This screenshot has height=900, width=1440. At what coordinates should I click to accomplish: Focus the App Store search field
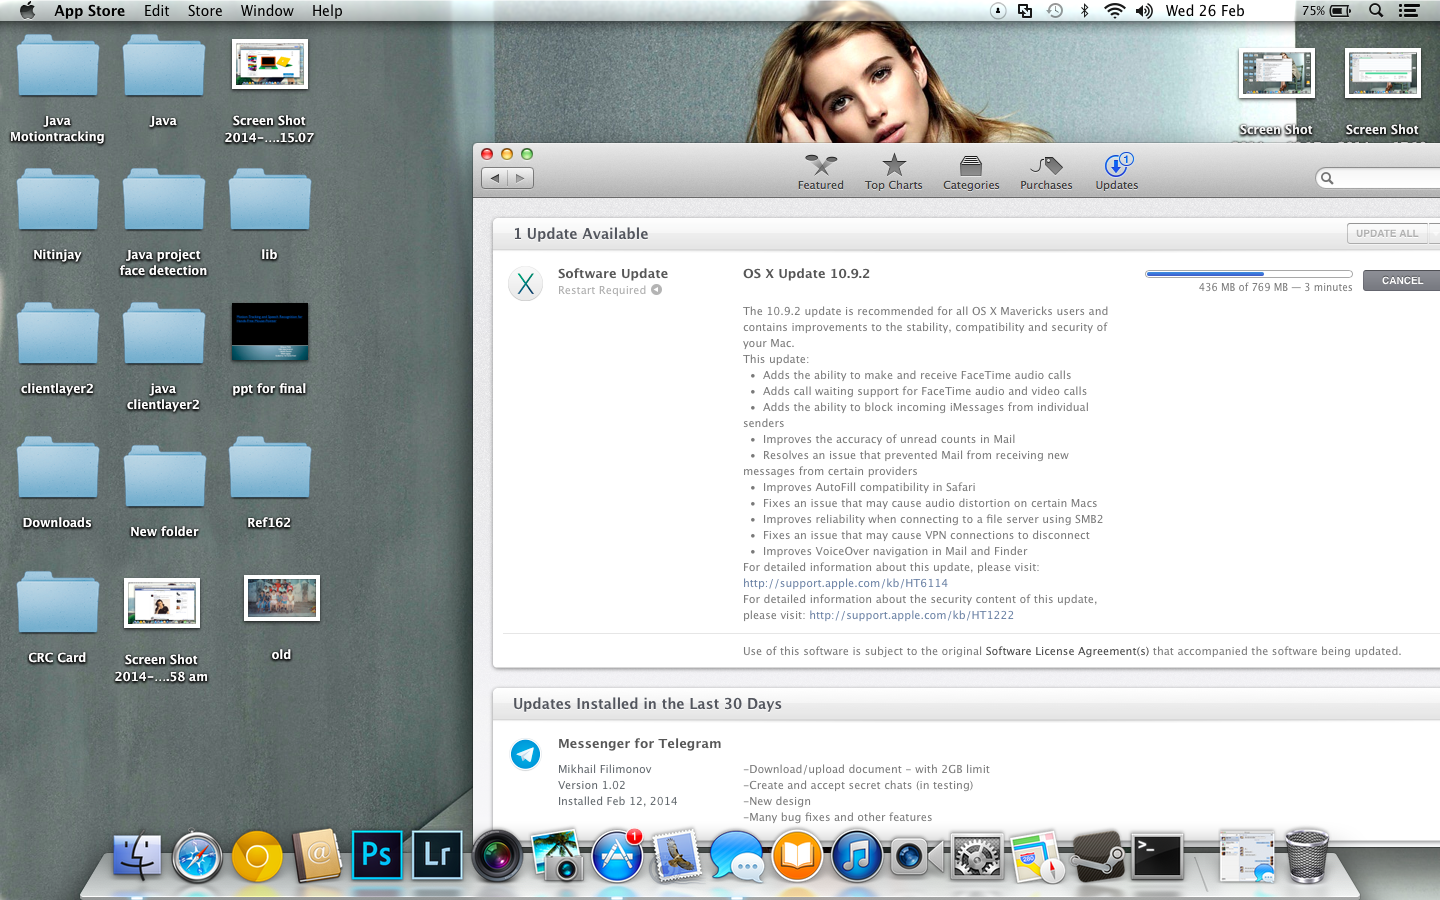coord(1378,178)
